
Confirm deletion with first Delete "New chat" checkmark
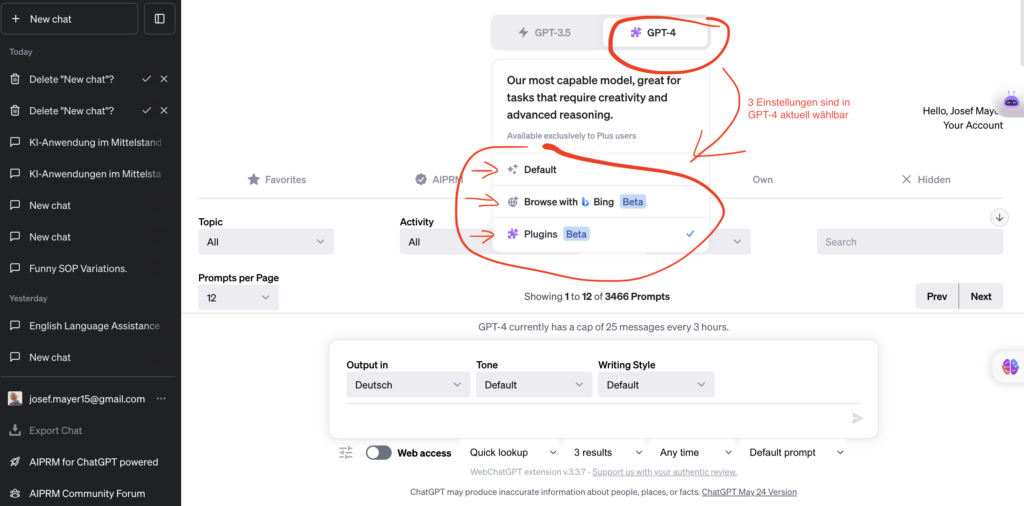coord(146,79)
